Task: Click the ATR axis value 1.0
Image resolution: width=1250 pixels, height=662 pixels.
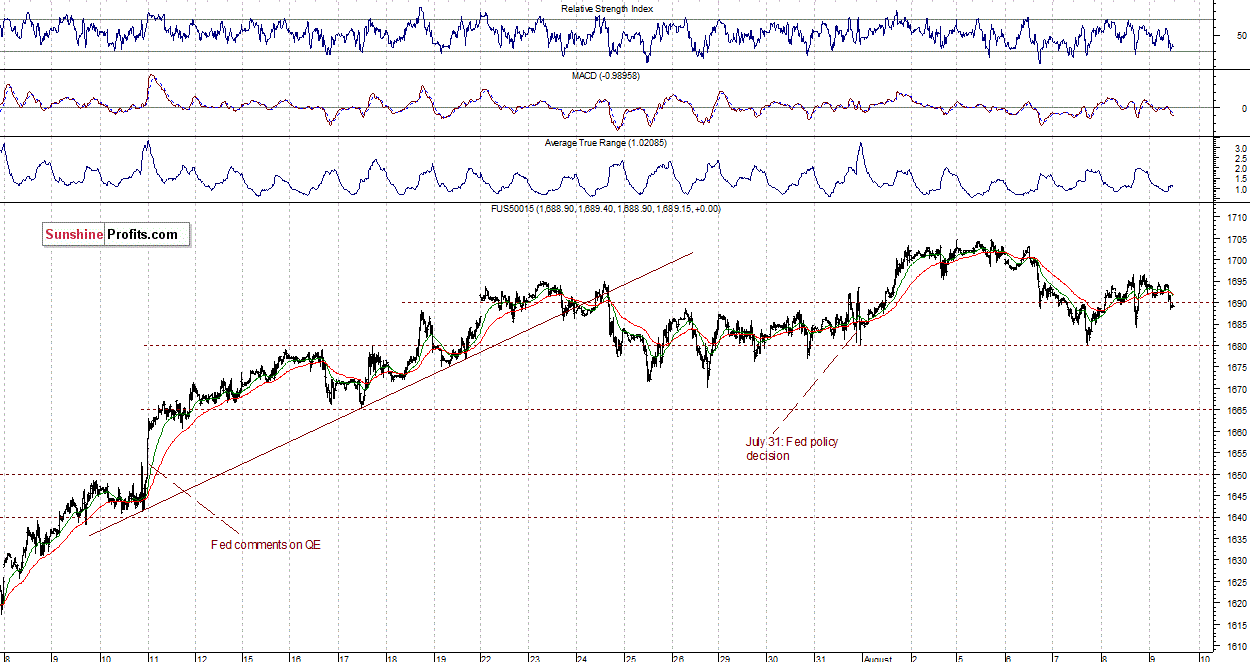Action: point(1240,190)
